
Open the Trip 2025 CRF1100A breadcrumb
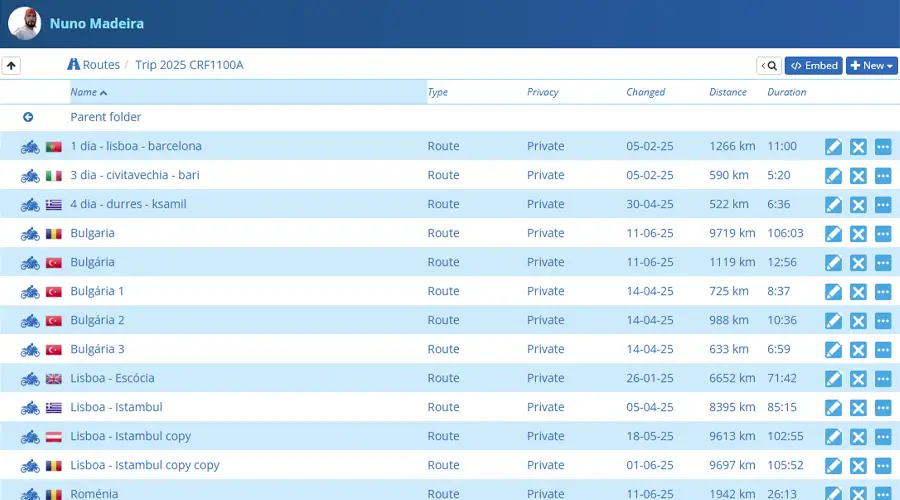click(189, 65)
